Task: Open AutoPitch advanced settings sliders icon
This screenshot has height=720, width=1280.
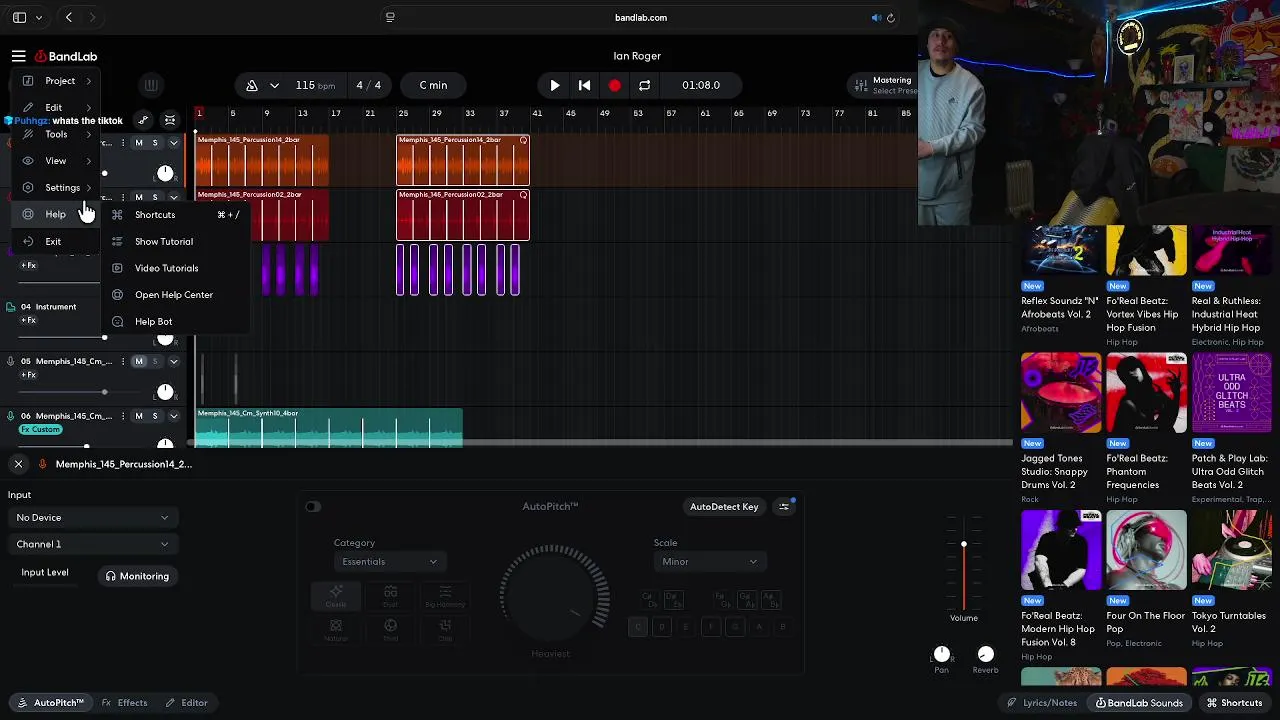Action: 784,507
